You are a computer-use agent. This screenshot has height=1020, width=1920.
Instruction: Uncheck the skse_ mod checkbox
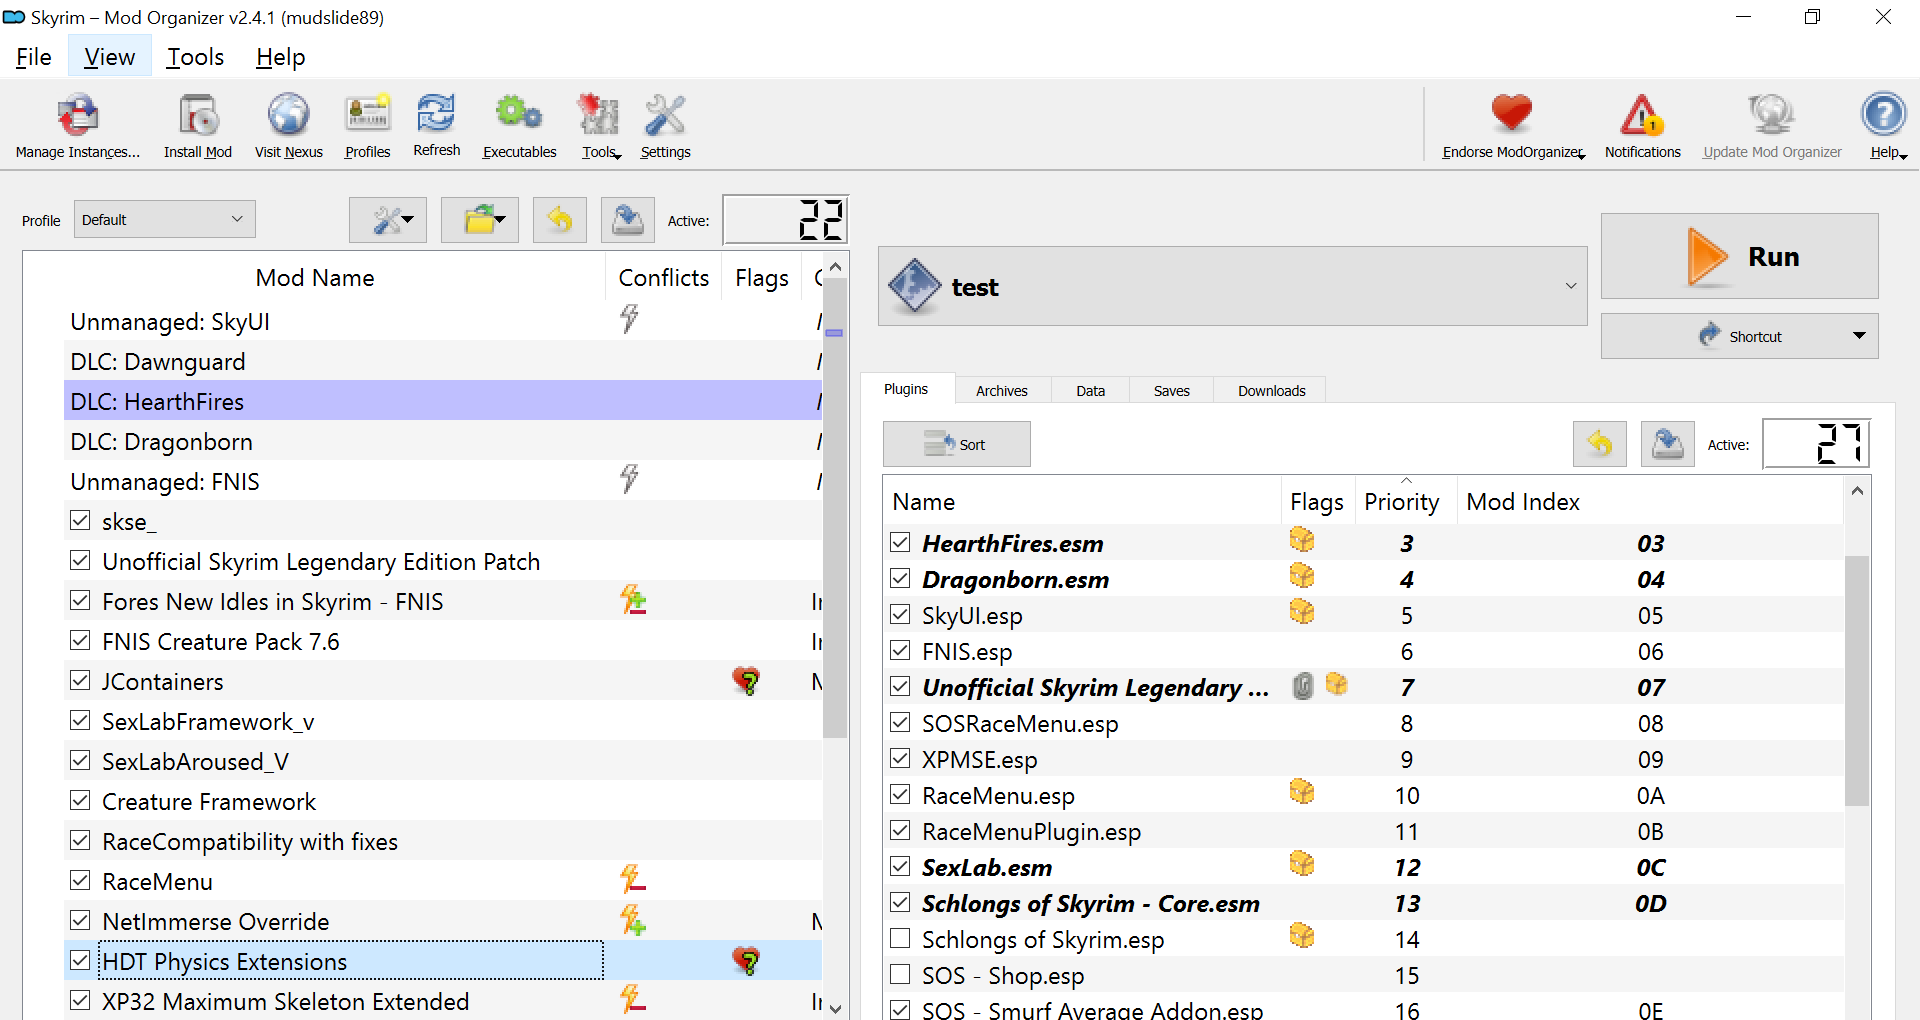[x=81, y=520]
